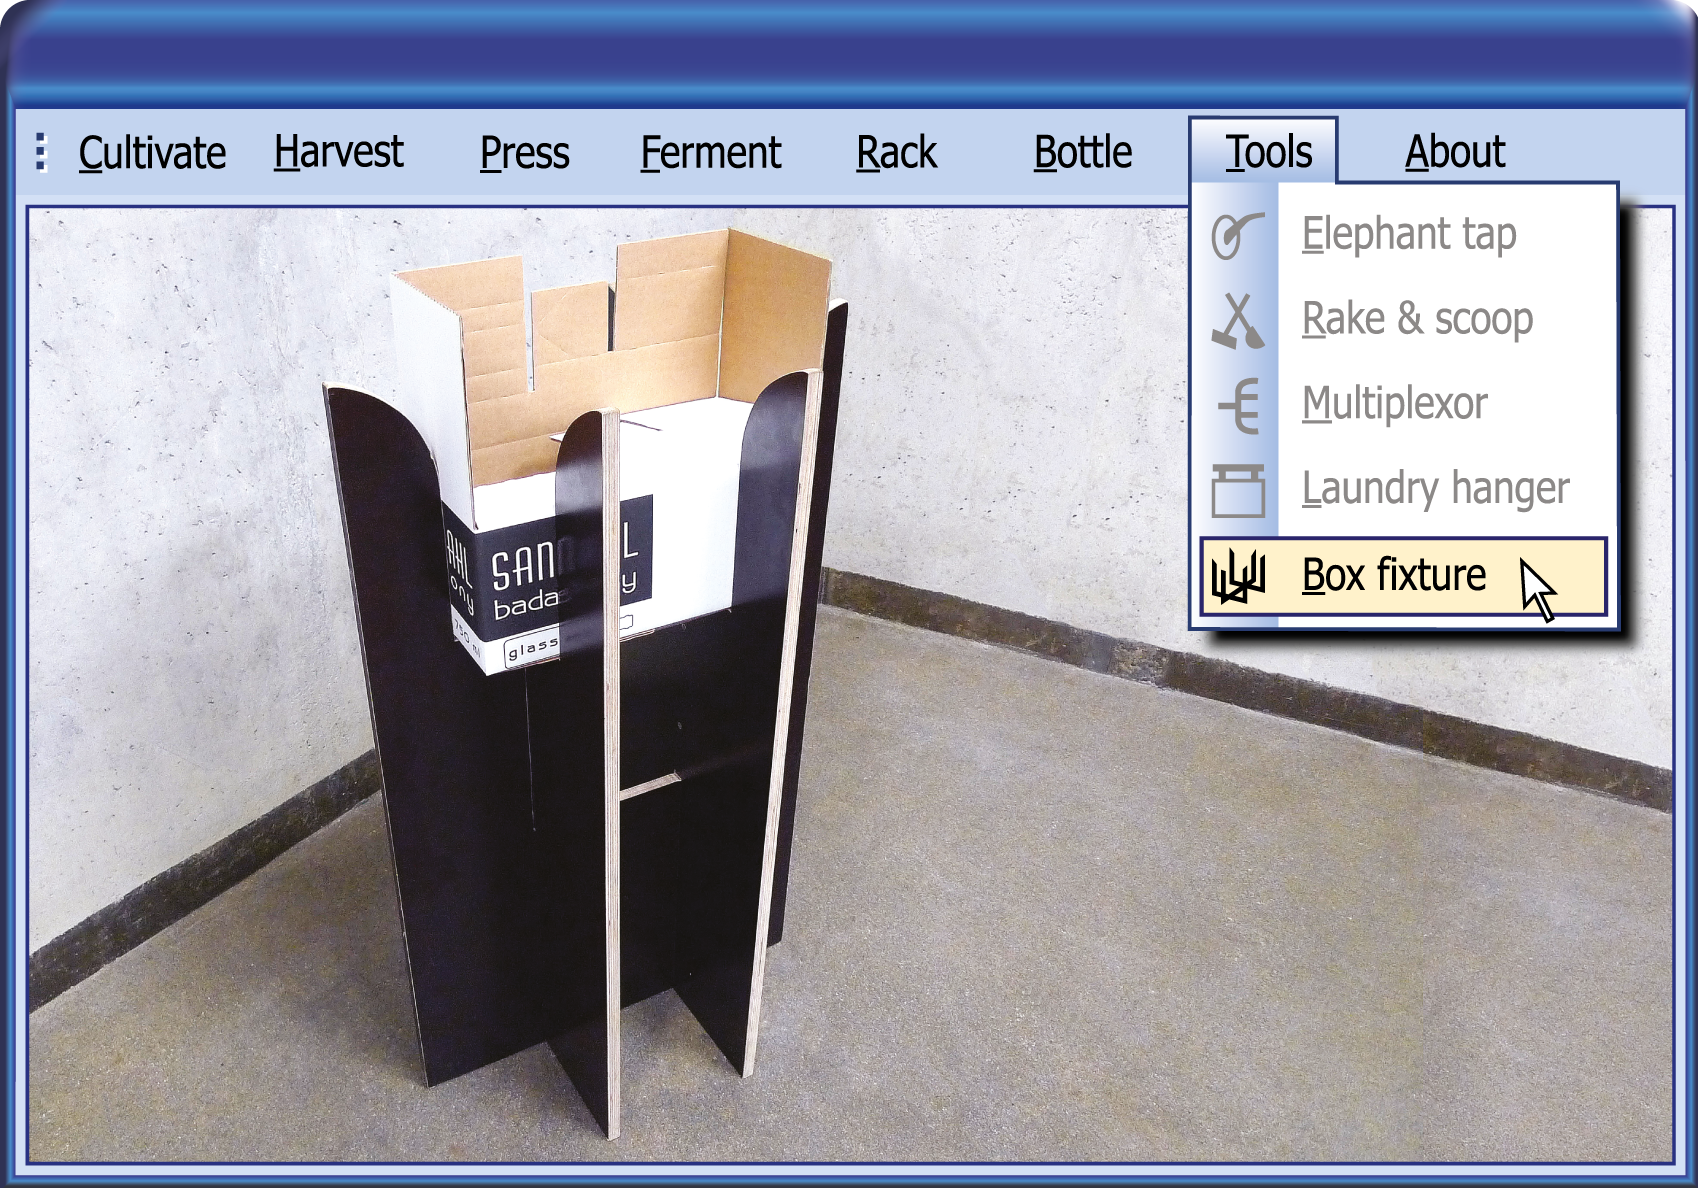Click the Elephant tap icon

click(x=1237, y=236)
